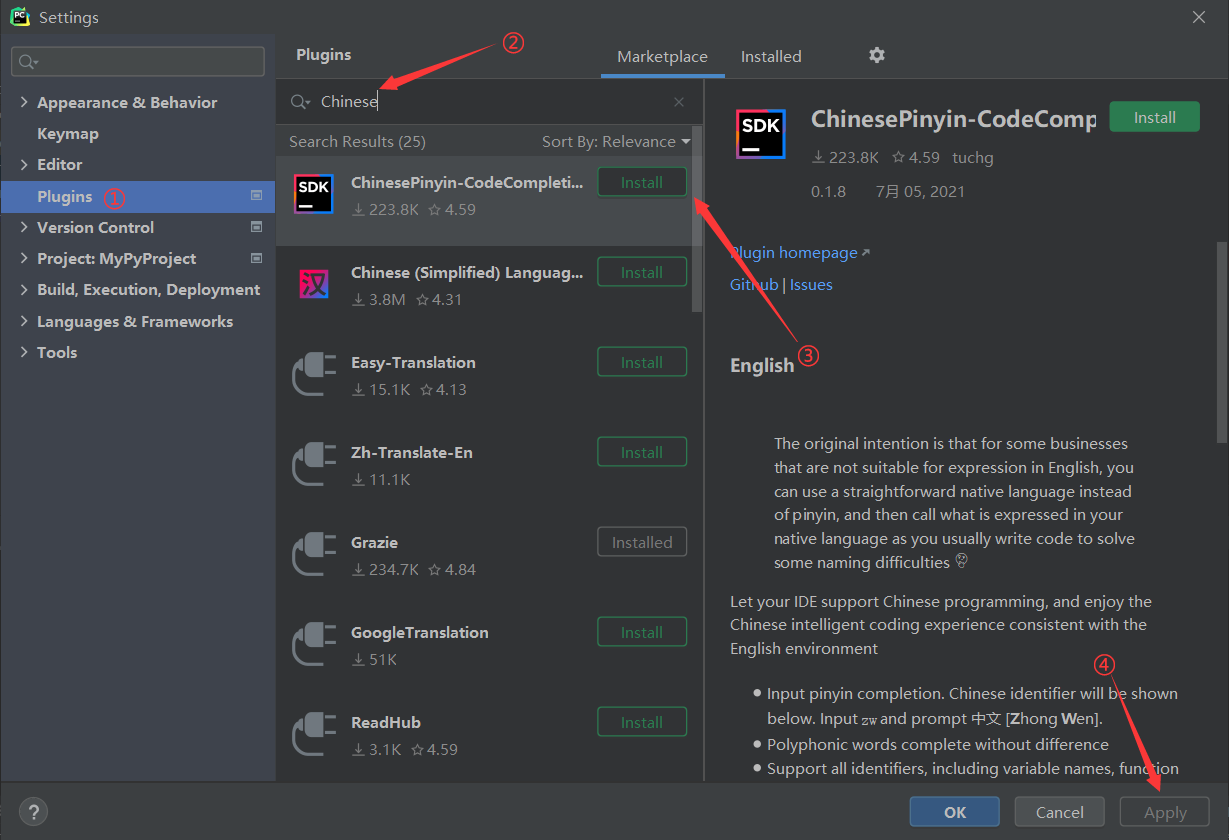The height and width of the screenshot is (840, 1229).
Task: Open the plugin search options magnifier
Action: point(300,102)
